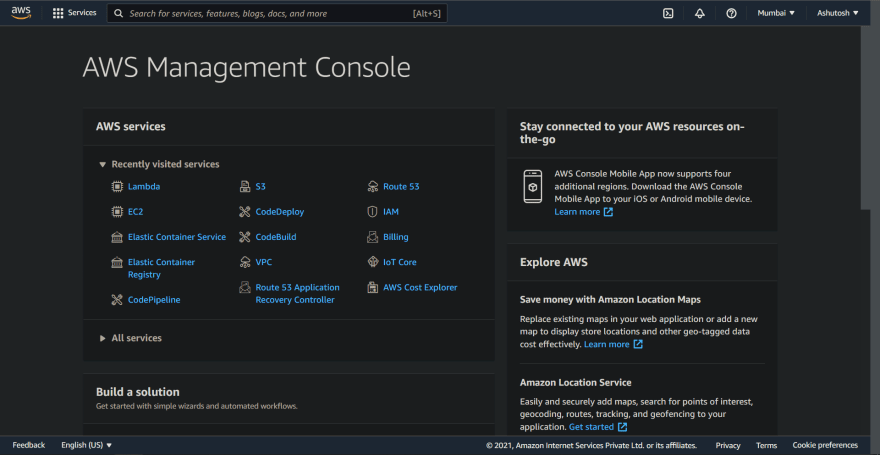Open IAM link
Viewport: 880px width, 455px height.
[x=391, y=212]
